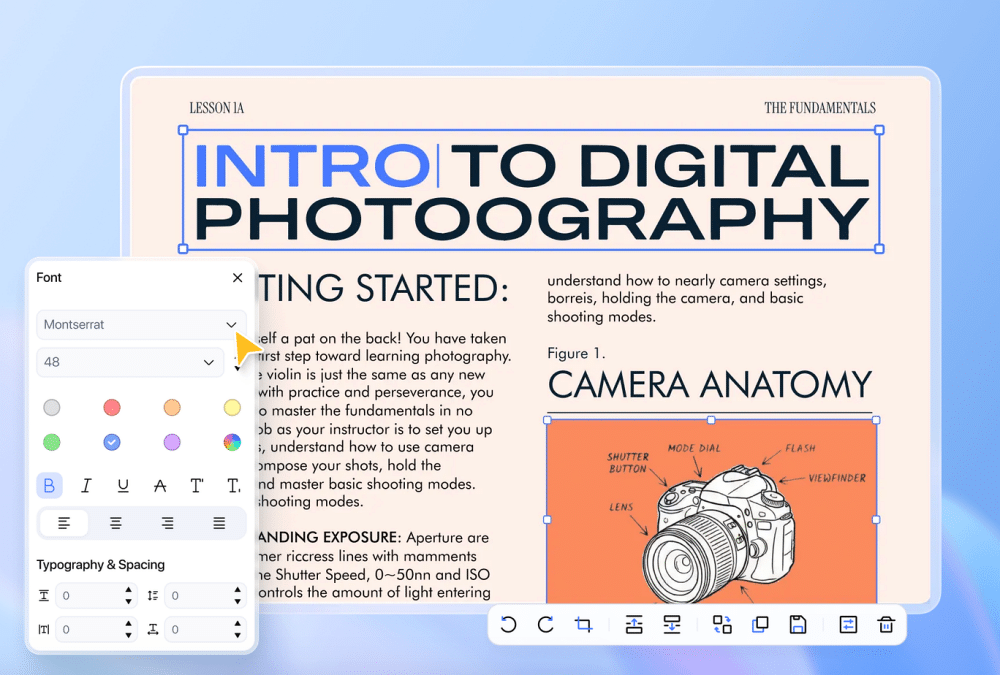This screenshot has height=675, width=1000.
Task: Toggle underline formatting
Action: [x=123, y=486]
